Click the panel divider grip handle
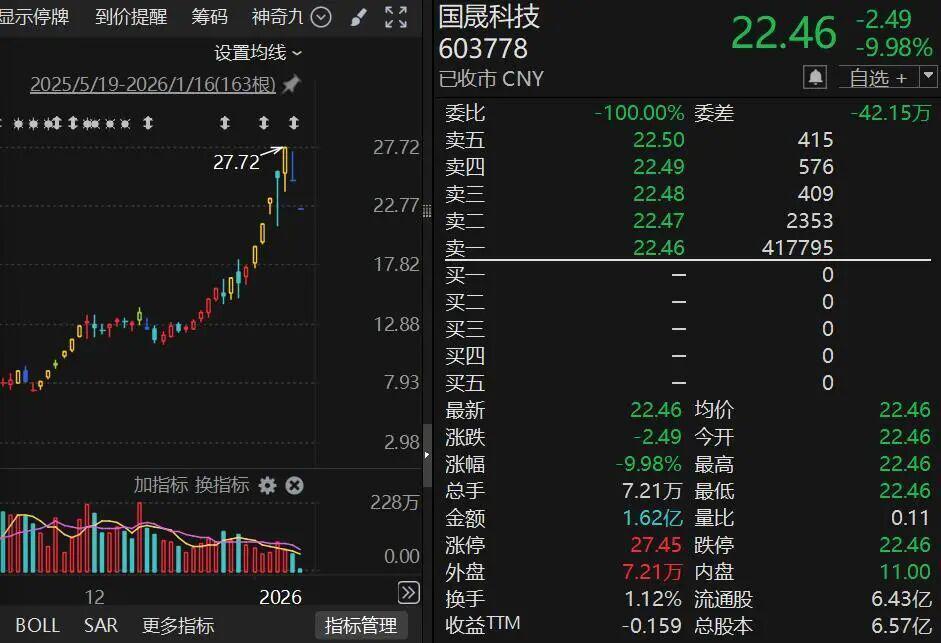 pyautogui.click(x=428, y=212)
